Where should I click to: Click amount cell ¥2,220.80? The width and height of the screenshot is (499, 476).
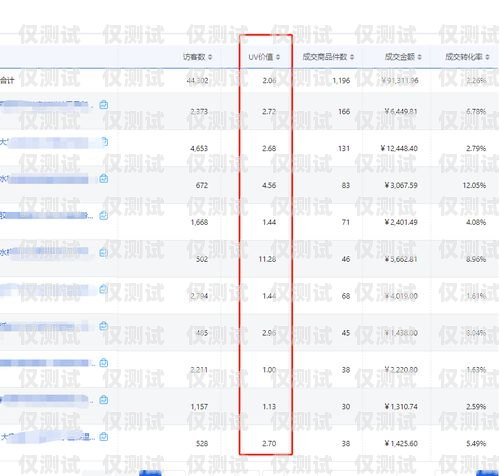click(x=401, y=370)
